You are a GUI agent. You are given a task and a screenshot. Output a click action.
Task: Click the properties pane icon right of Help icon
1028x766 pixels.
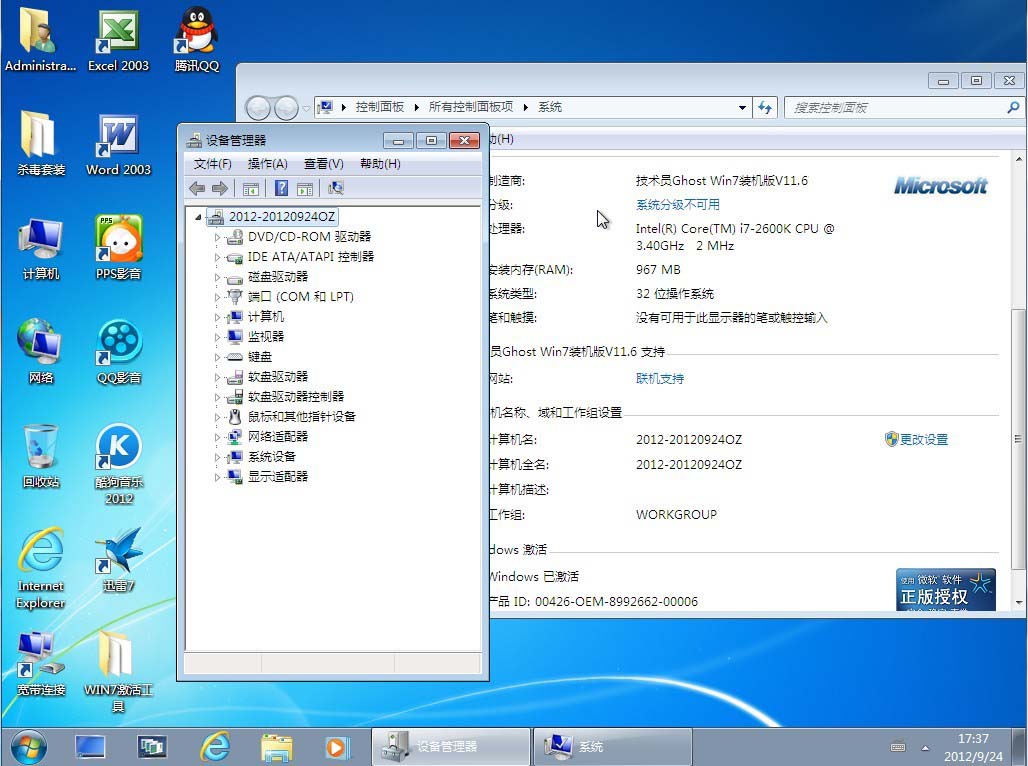[305, 189]
